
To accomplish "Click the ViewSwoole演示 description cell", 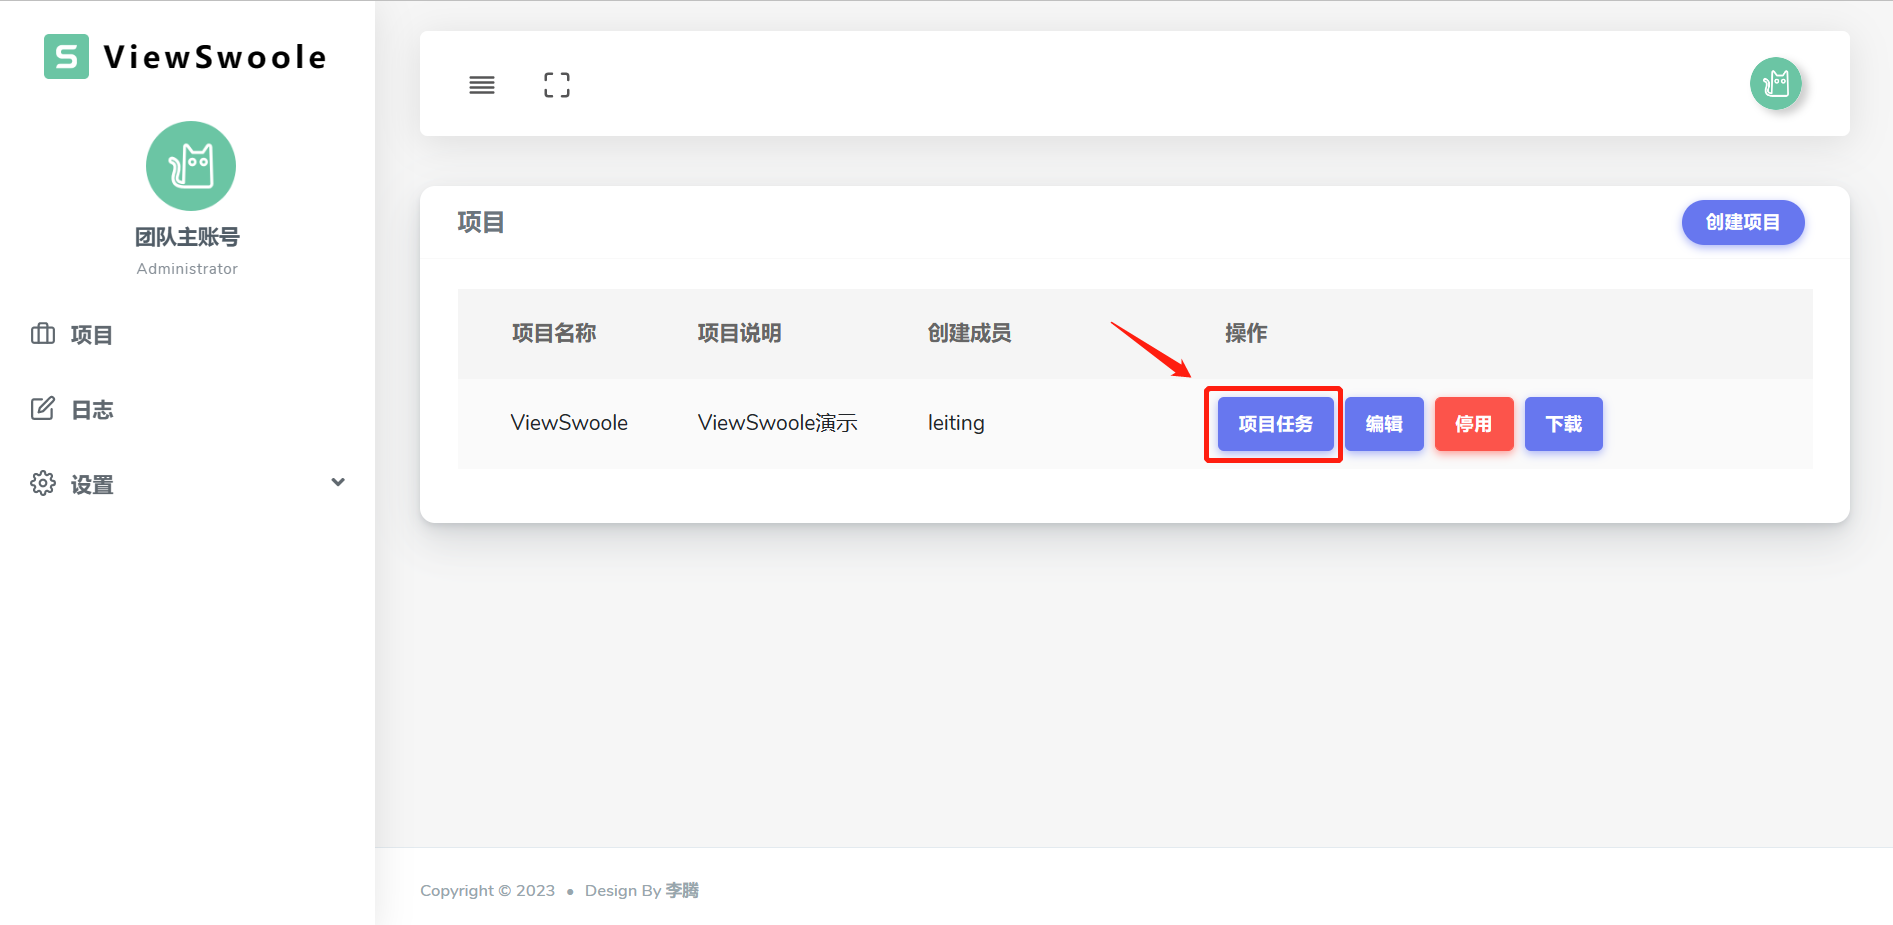I will 777,423.
